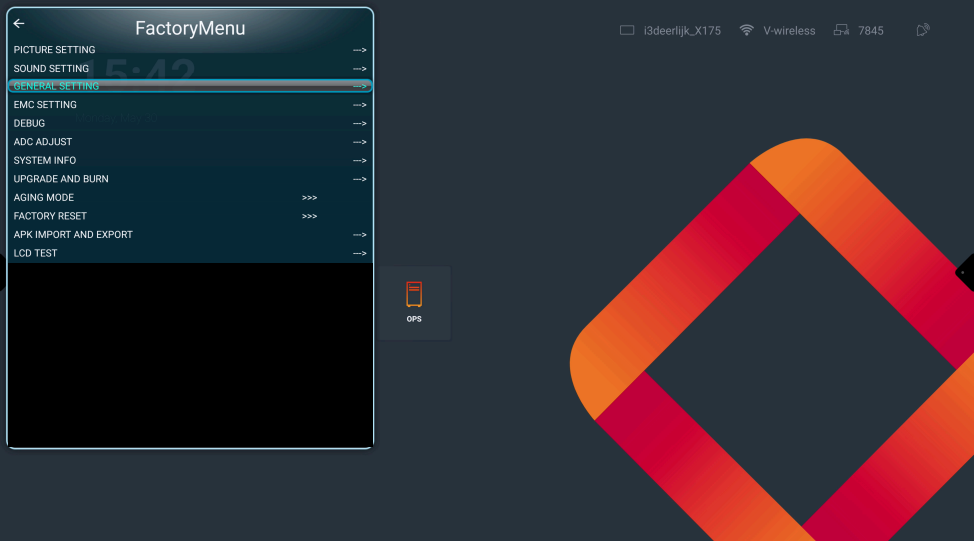Open the OPS source icon

tap(414, 302)
